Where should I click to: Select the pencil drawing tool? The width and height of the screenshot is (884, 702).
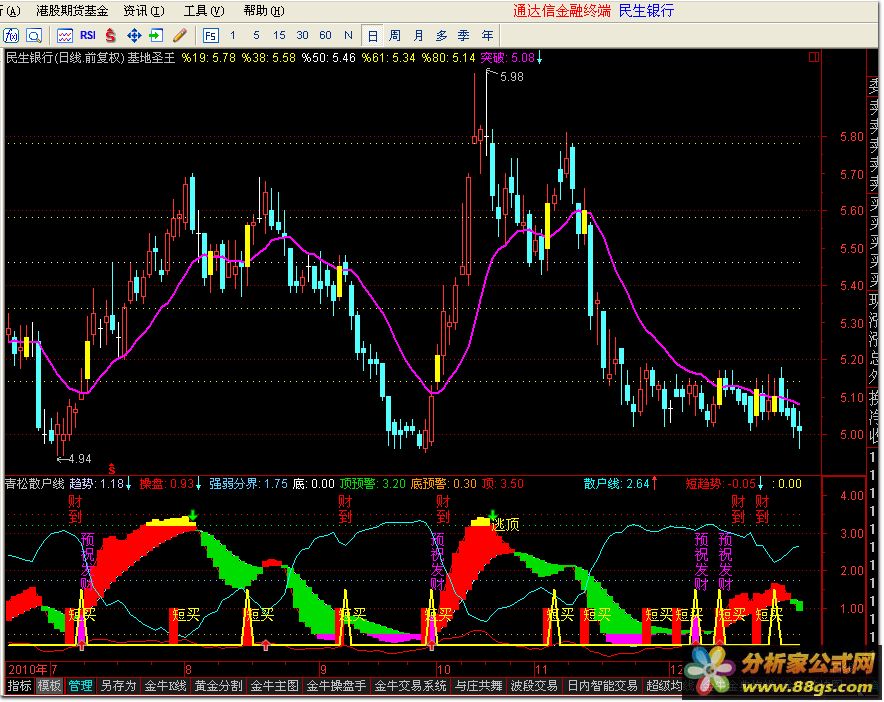coord(180,36)
